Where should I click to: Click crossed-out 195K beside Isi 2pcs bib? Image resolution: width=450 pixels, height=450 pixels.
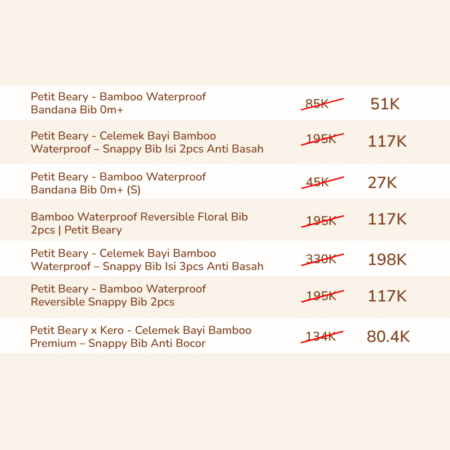click(322, 139)
